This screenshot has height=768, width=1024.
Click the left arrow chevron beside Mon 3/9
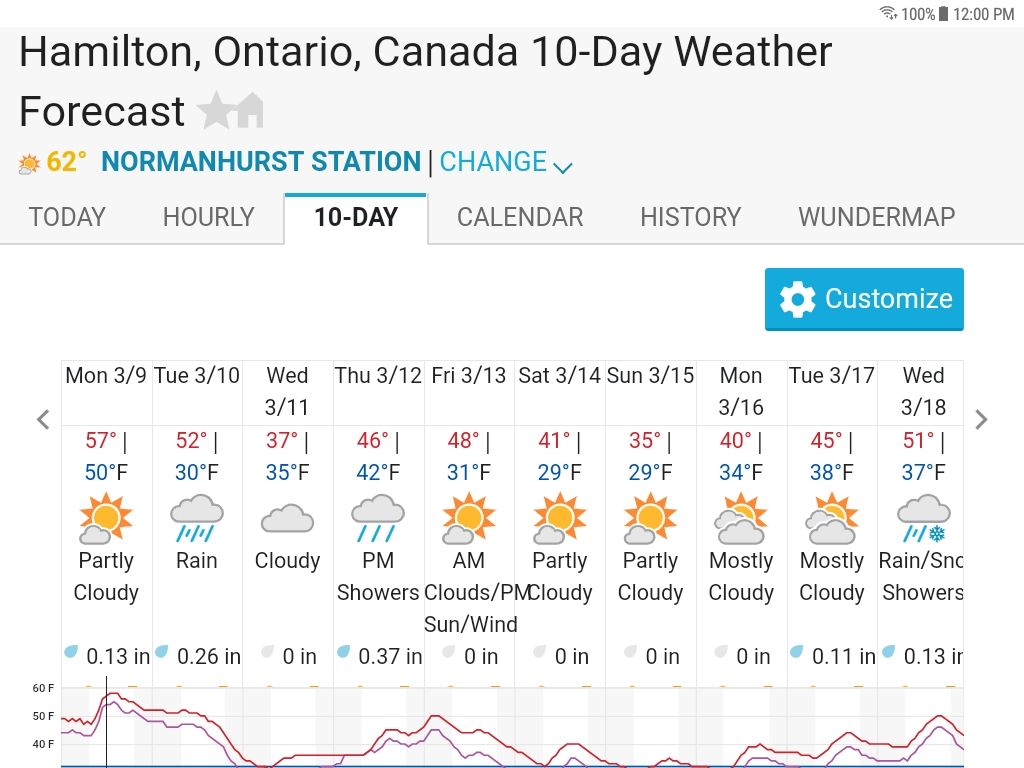point(43,420)
